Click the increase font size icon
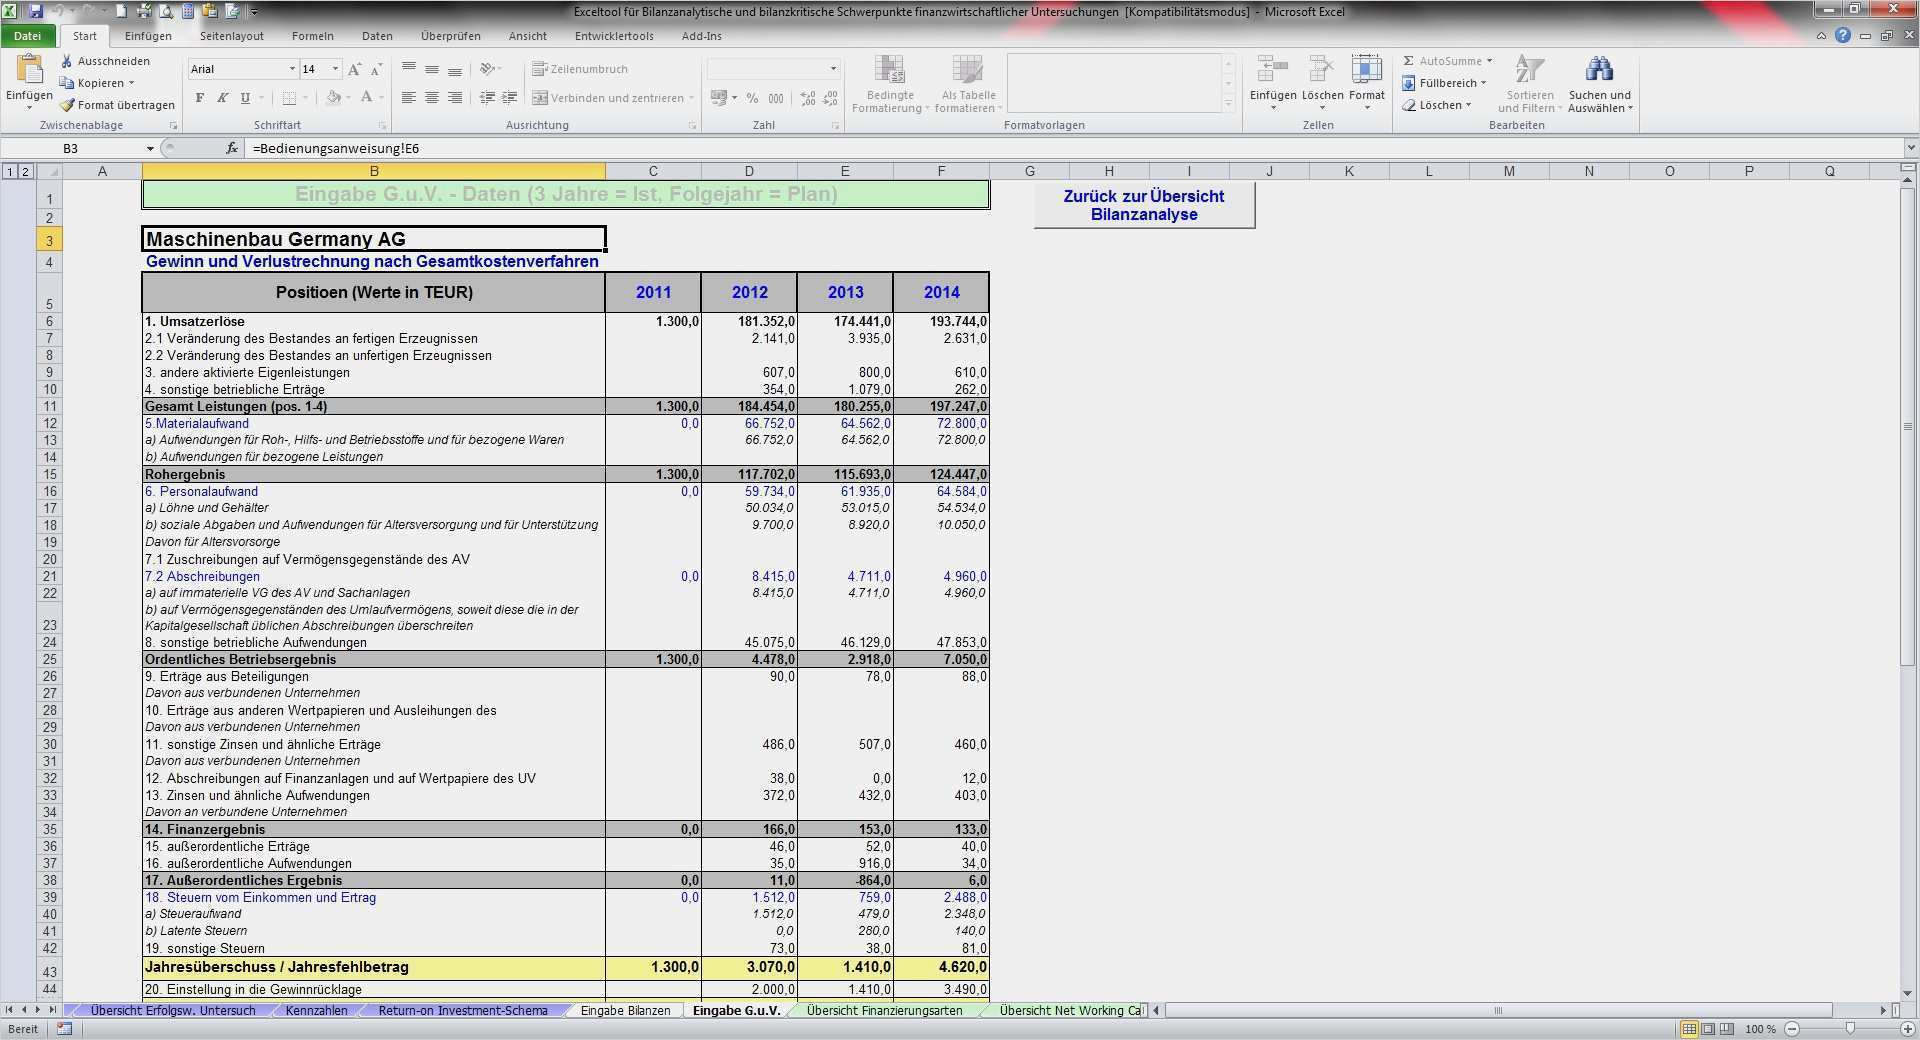The image size is (1920, 1040). coord(354,69)
